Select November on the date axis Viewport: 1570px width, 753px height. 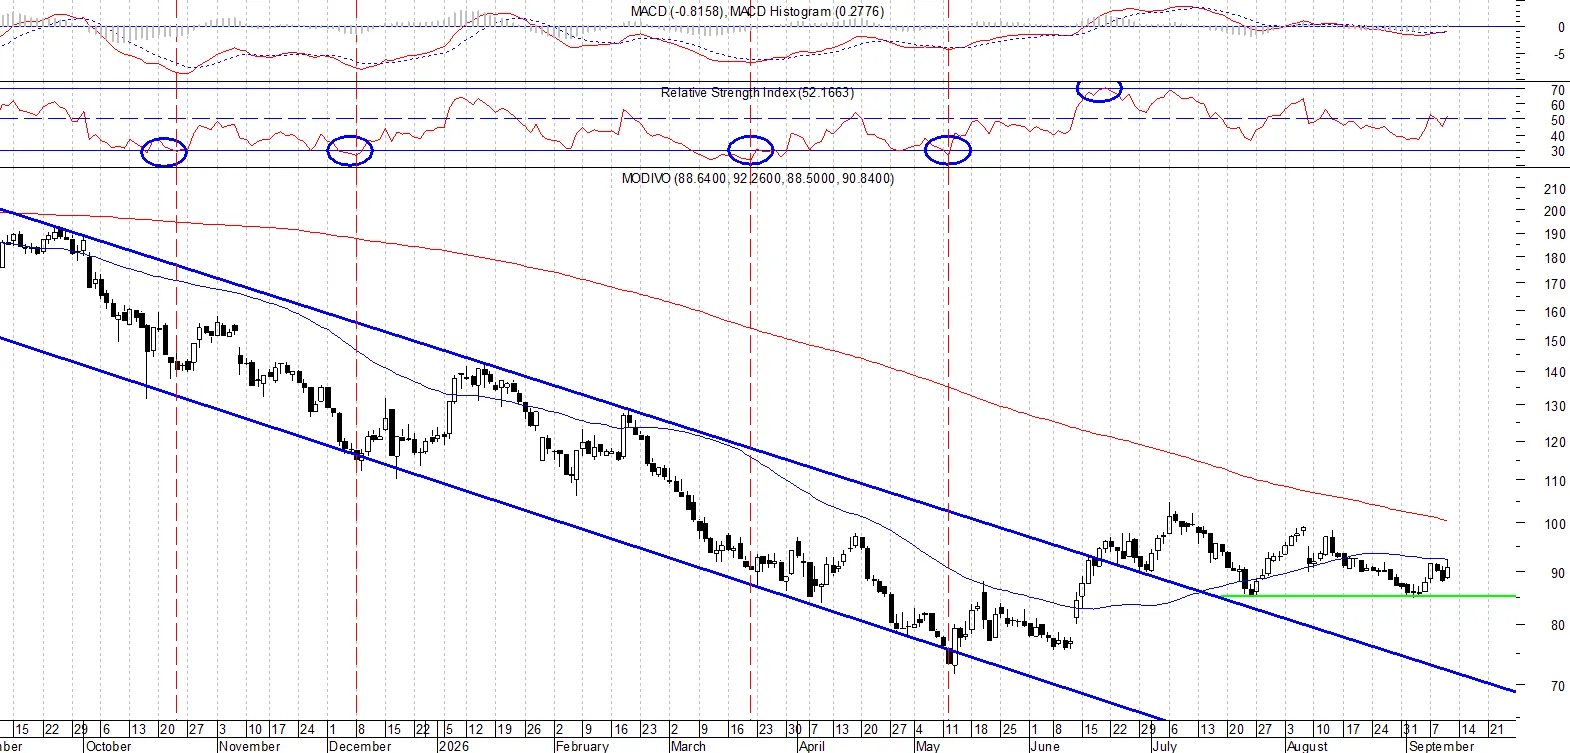pyautogui.click(x=249, y=746)
